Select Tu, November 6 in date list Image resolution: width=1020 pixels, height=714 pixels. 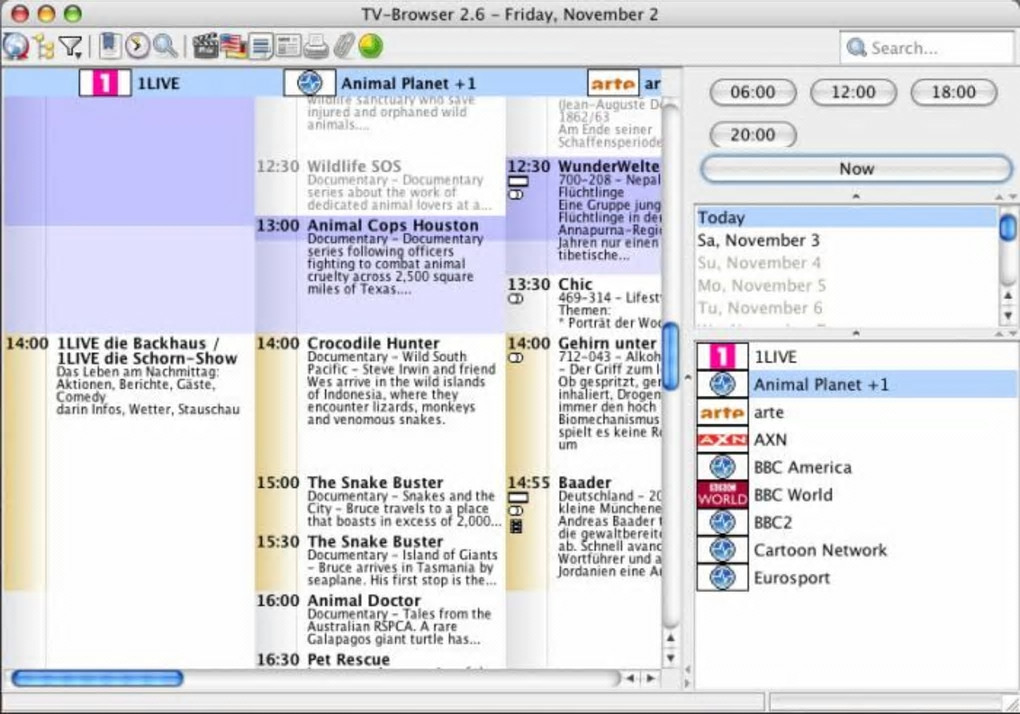[x=846, y=308]
